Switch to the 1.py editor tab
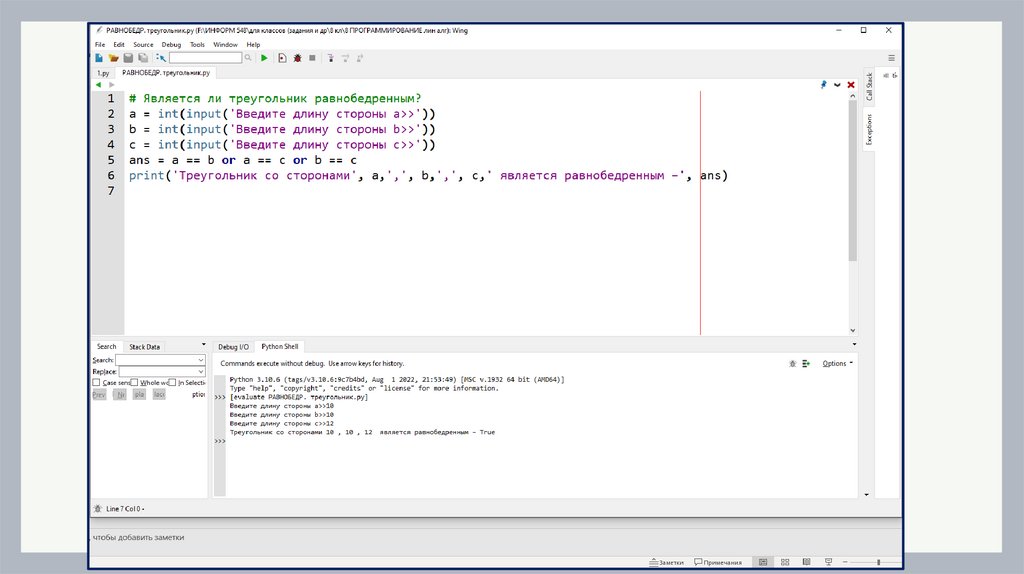Viewport: 1024px width, 574px height. [x=102, y=73]
